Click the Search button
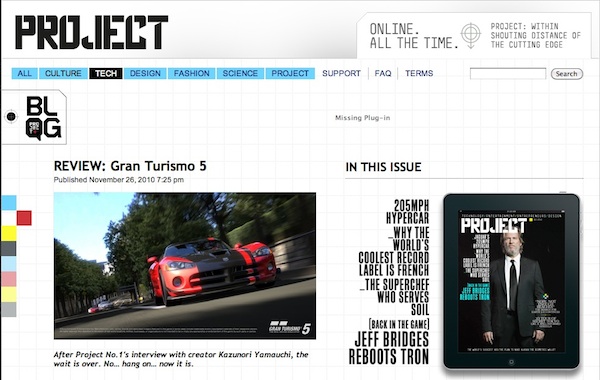The width and height of the screenshot is (600, 380). pos(567,74)
